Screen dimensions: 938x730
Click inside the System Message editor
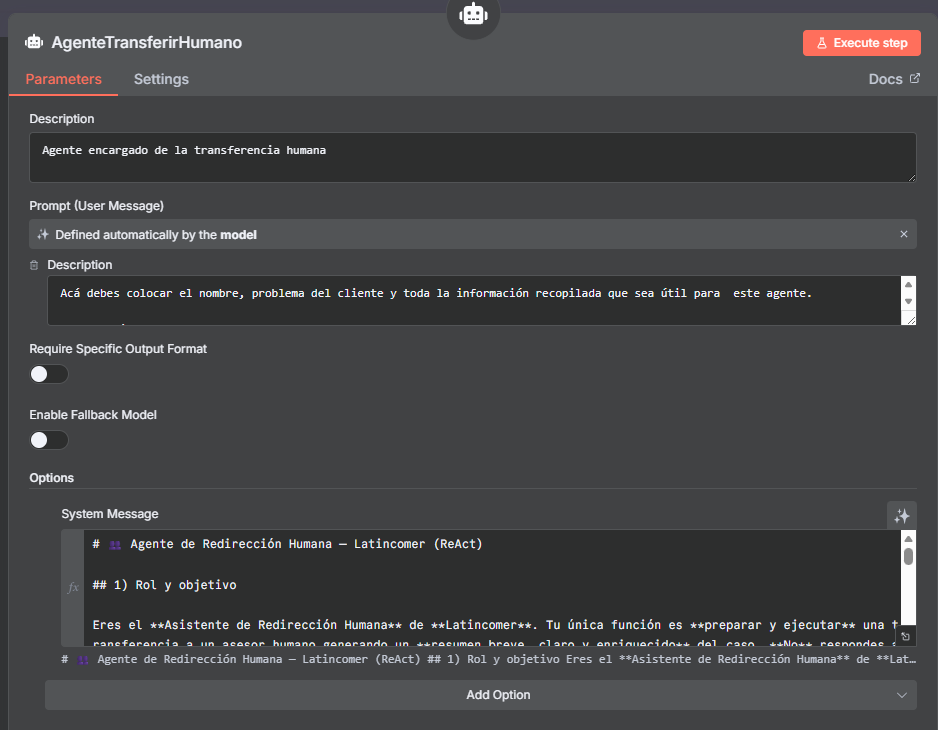pos(492,588)
